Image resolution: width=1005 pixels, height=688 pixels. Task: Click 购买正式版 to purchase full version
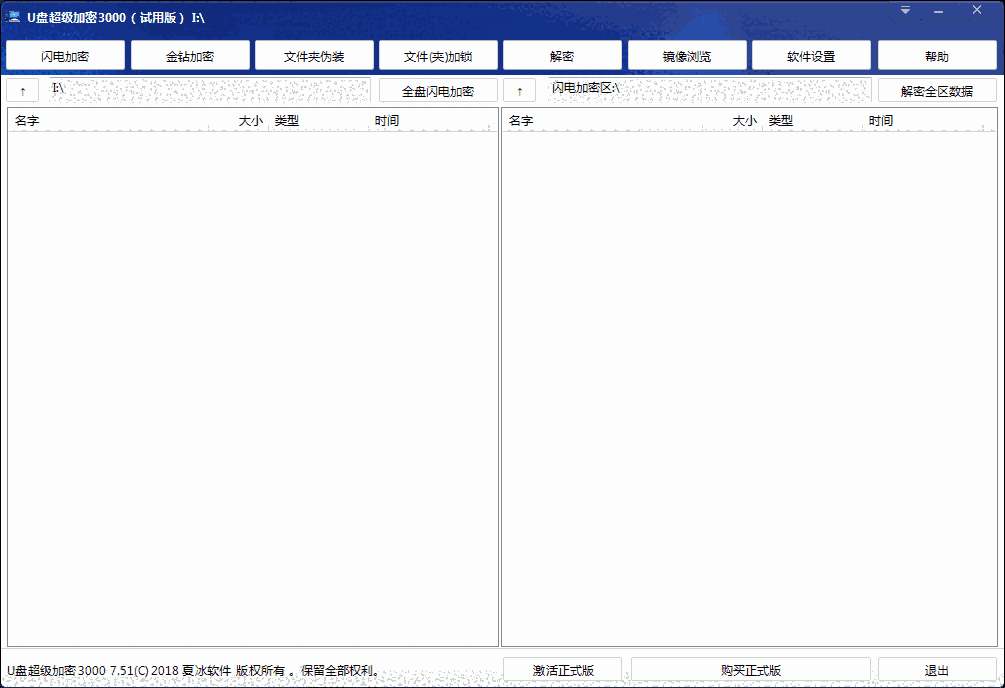point(748,669)
